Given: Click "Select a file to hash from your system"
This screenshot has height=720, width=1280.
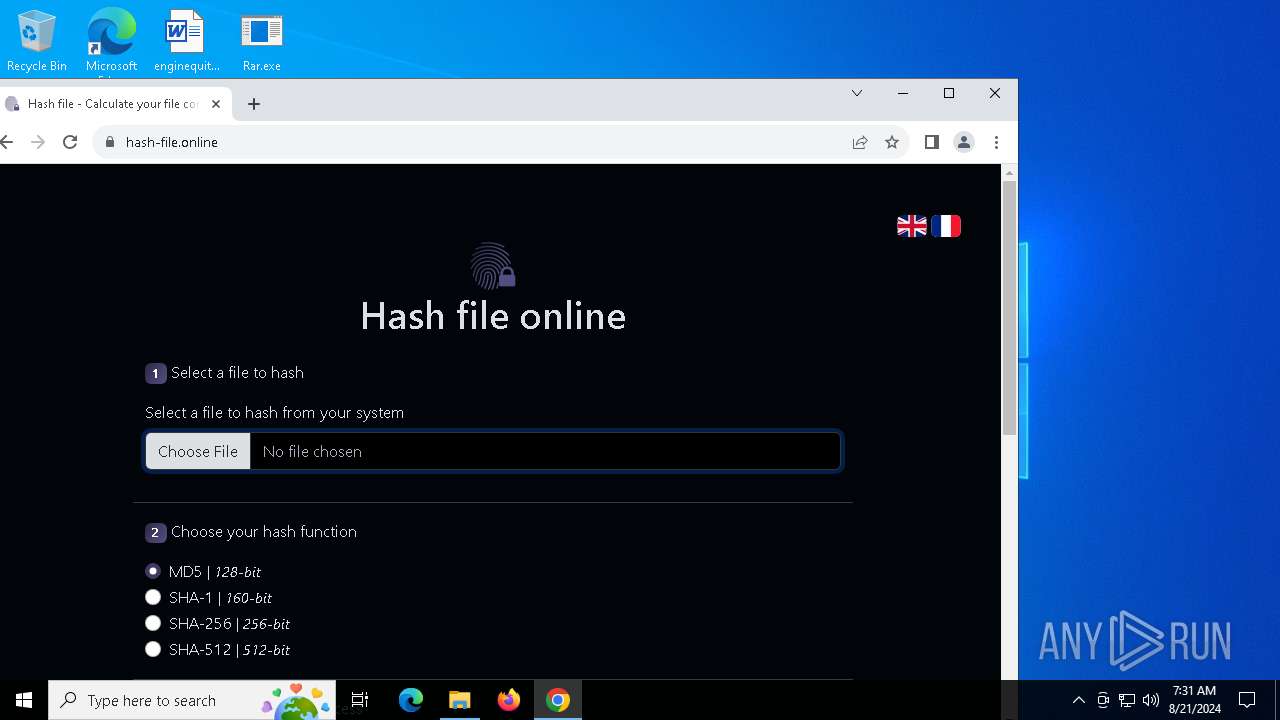Looking at the screenshot, I should tap(274, 413).
